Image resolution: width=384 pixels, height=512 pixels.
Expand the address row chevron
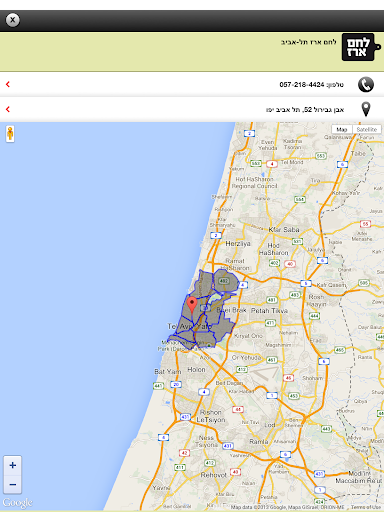[x=8, y=109]
